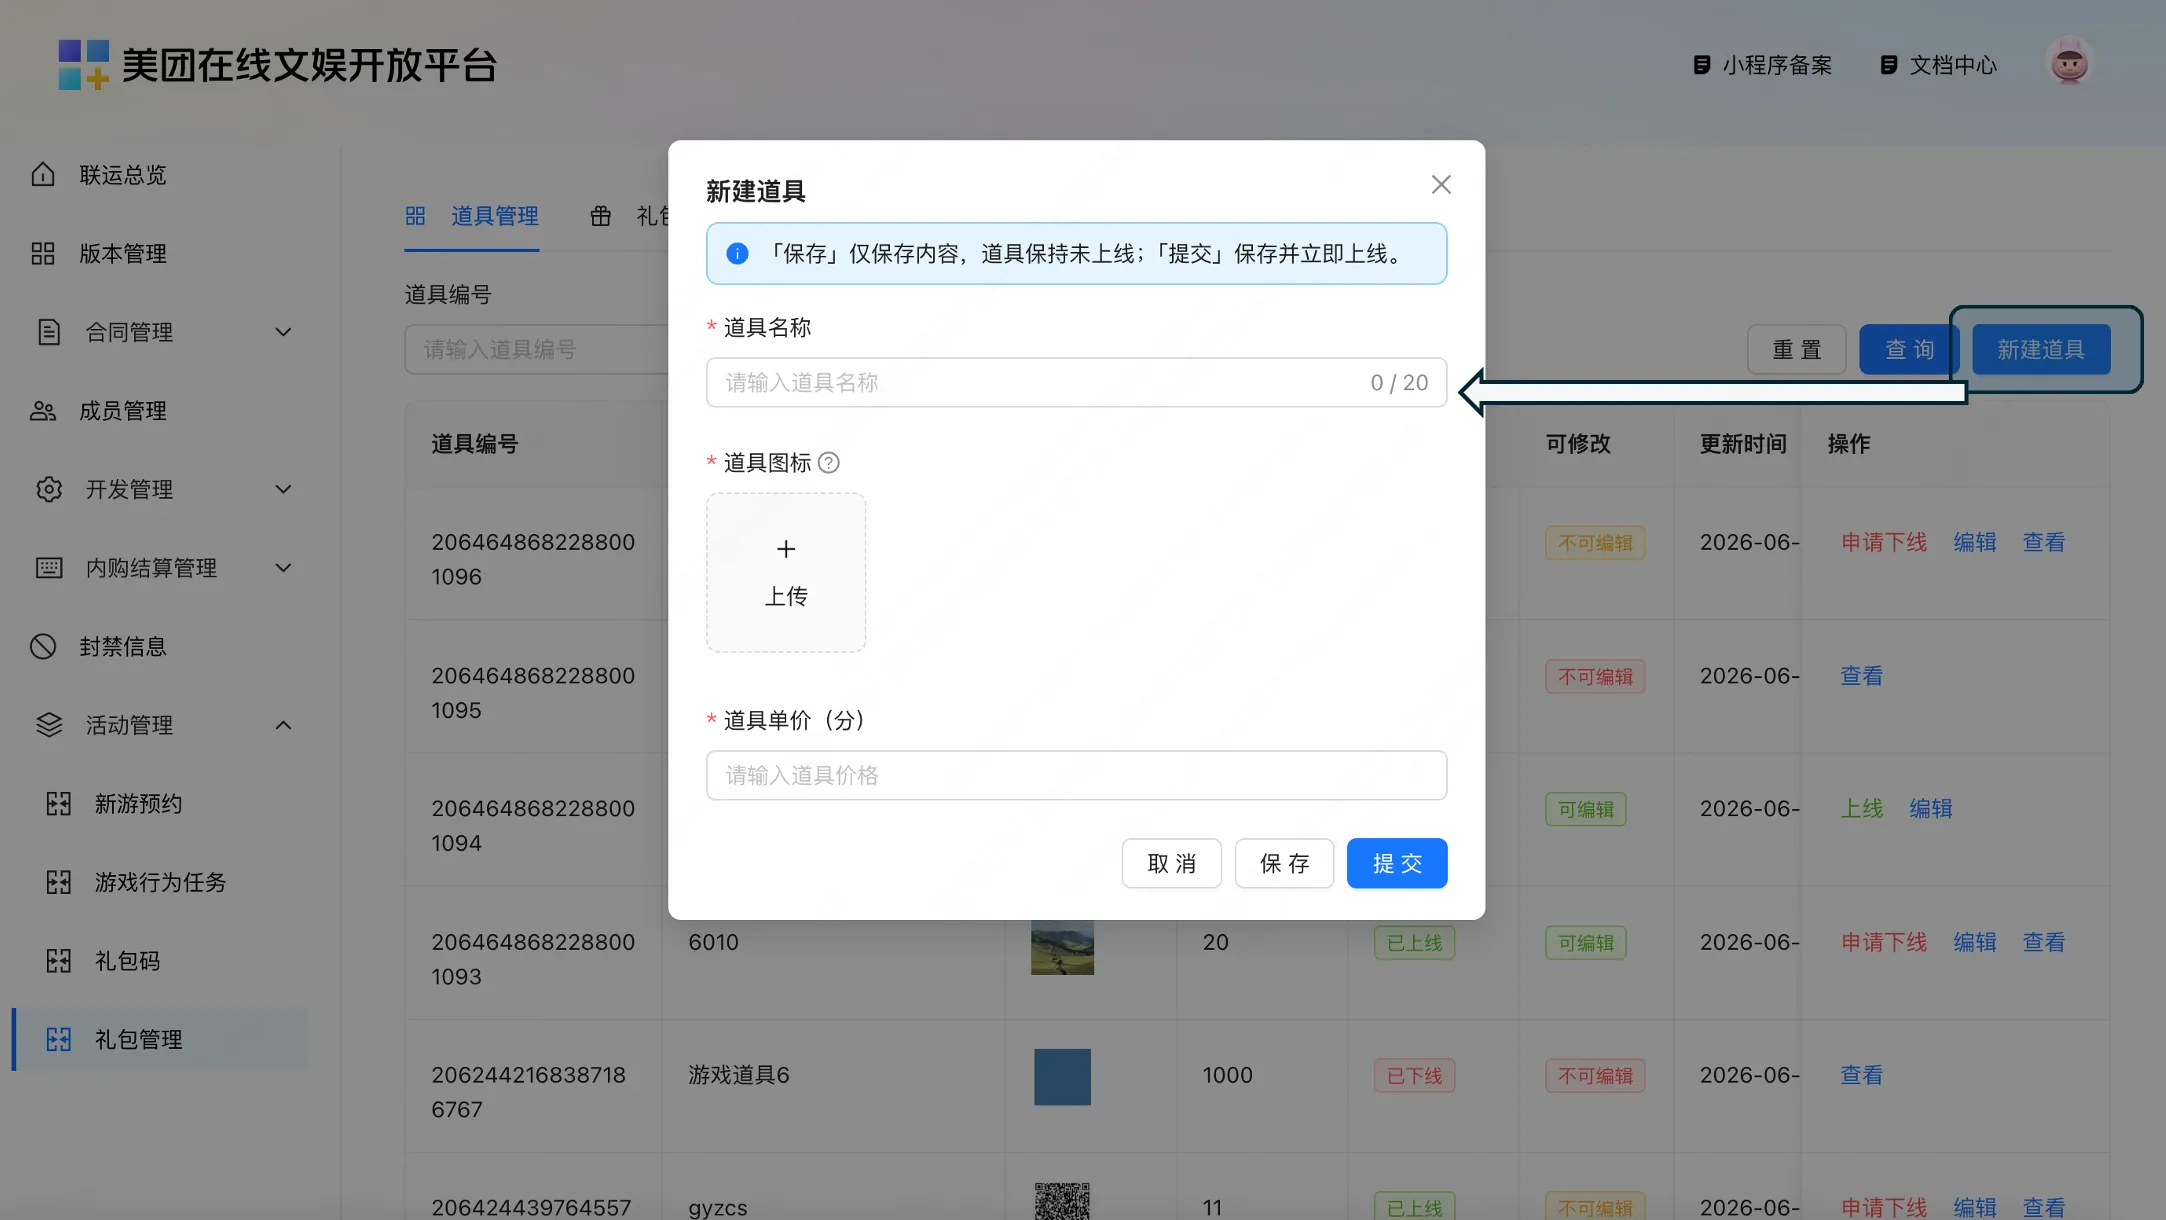Click 提交 to submit the item
The height and width of the screenshot is (1220, 2166).
1397,863
